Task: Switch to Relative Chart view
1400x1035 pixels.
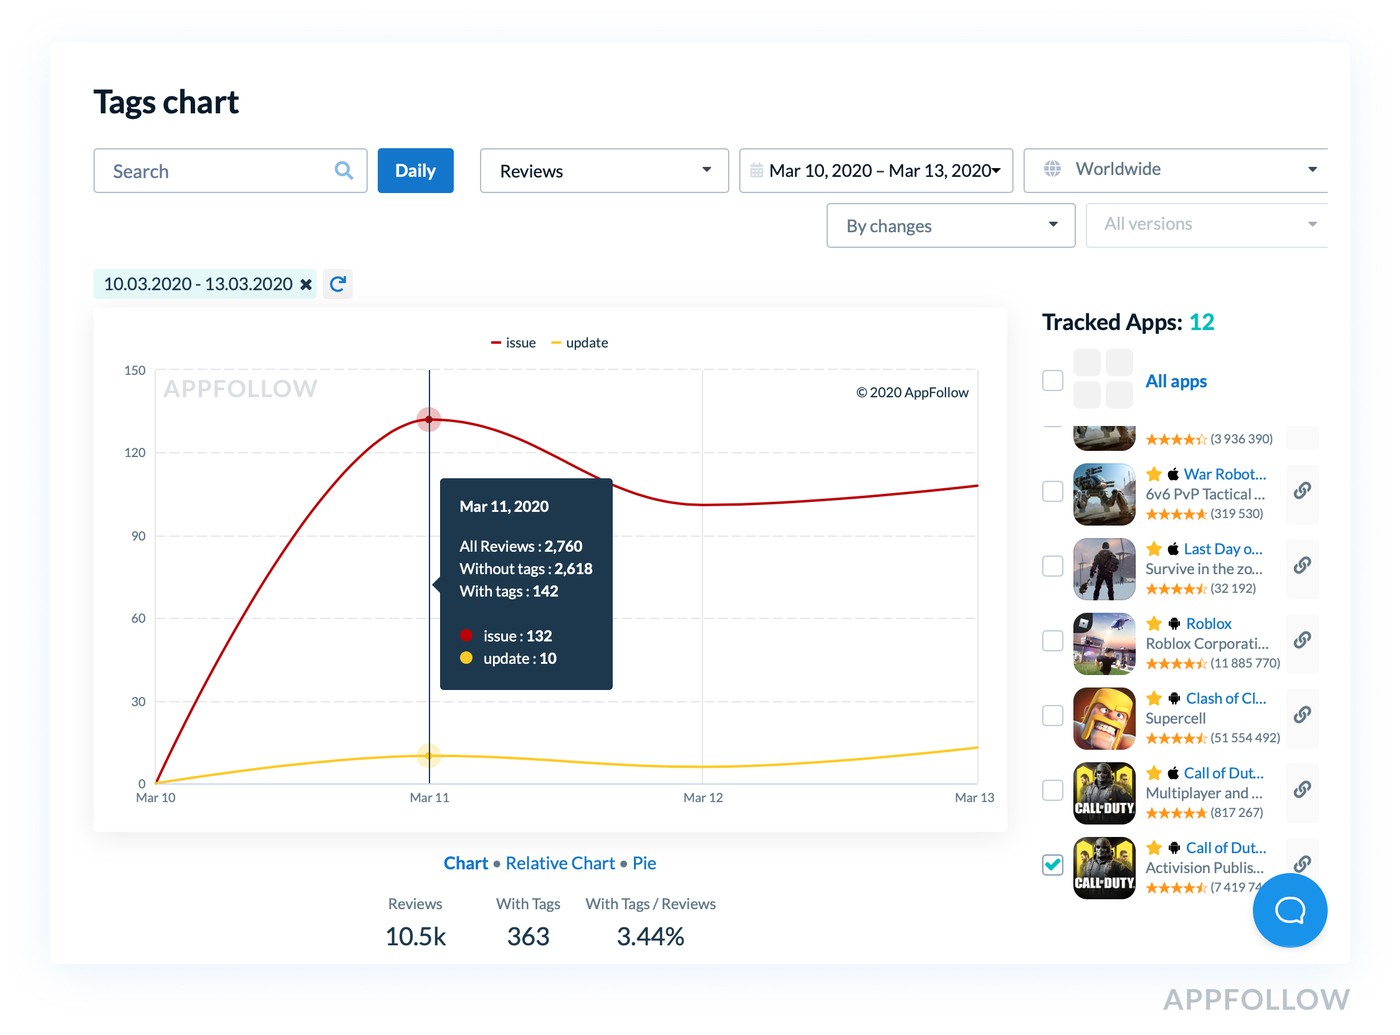Action: [560, 863]
